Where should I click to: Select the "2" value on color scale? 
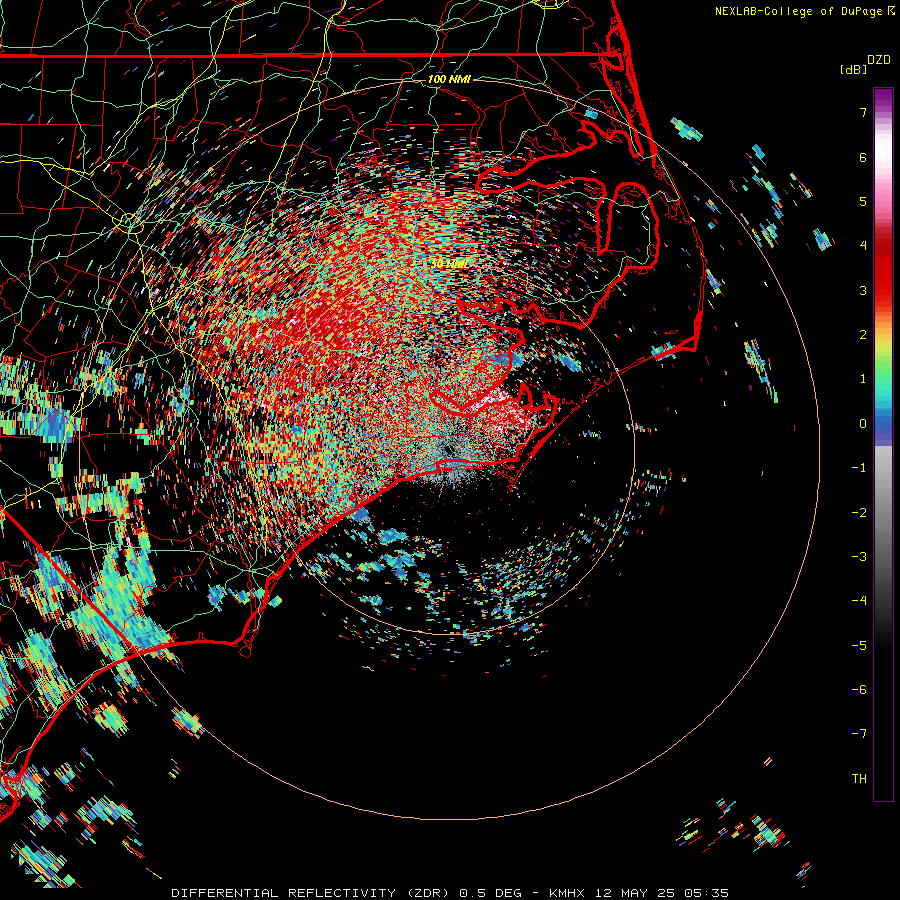863,335
